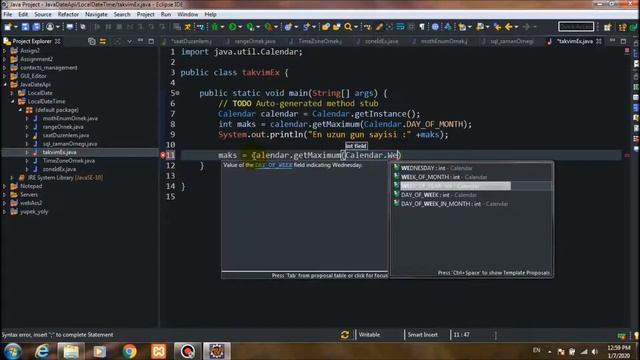Screen dimensions: 640x360
Task: Open the File menu
Action: 8,14
